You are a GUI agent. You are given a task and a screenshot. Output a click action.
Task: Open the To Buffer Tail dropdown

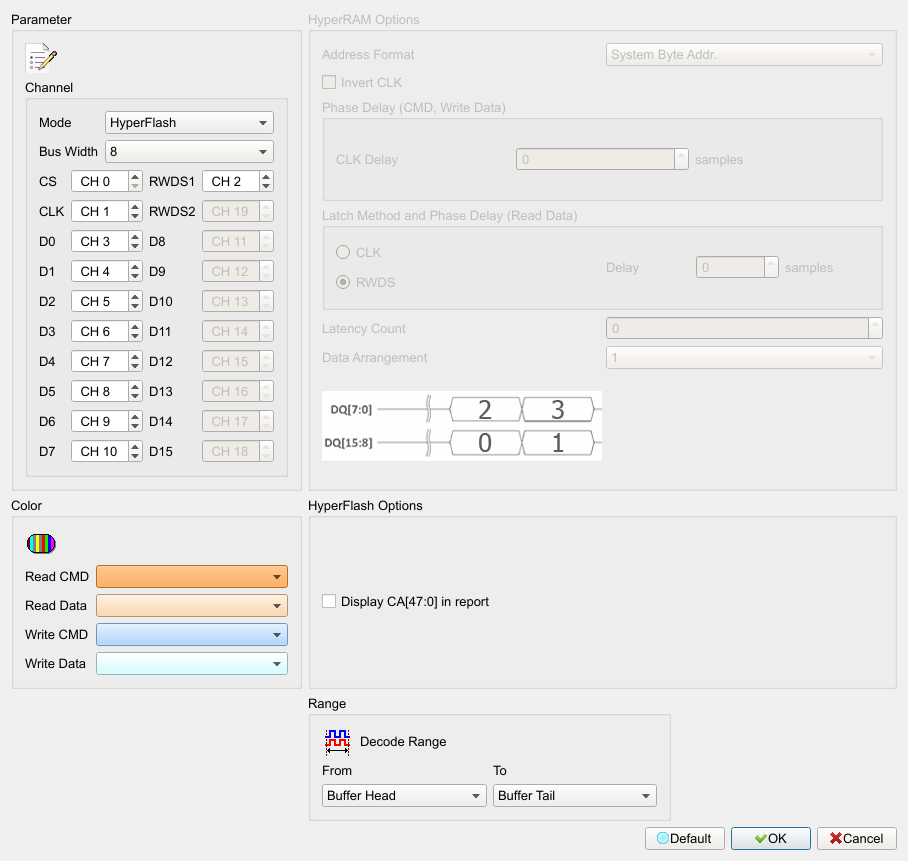pyautogui.click(x=574, y=796)
